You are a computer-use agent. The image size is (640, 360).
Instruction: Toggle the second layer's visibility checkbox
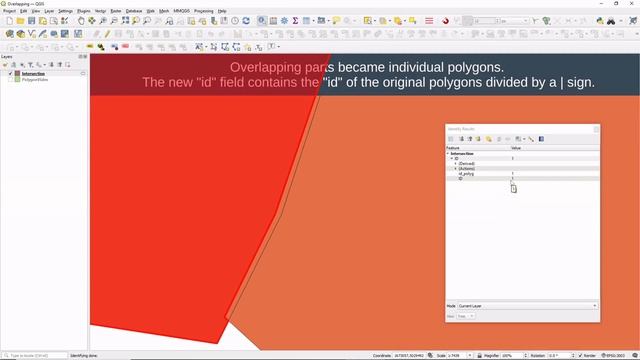pos(11,80)
